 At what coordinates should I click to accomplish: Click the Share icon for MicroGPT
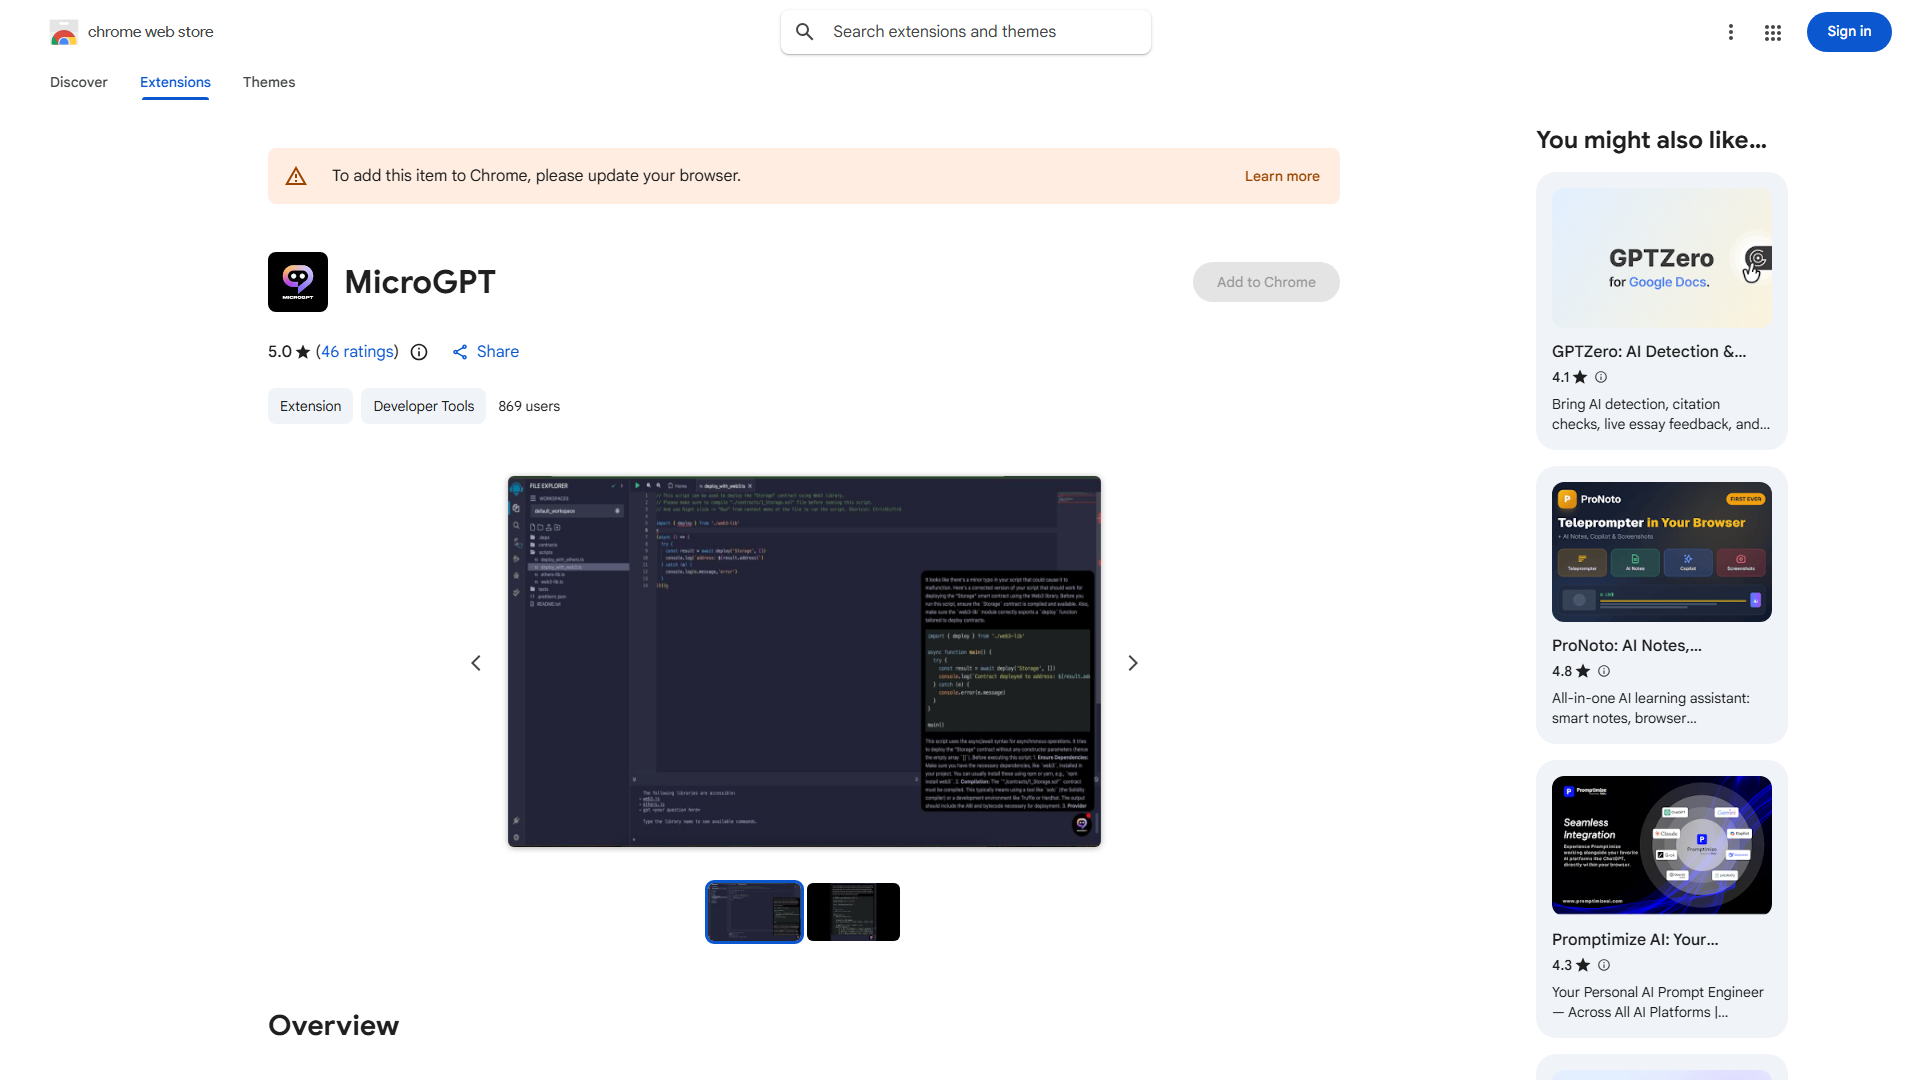[x=460, y=352]
